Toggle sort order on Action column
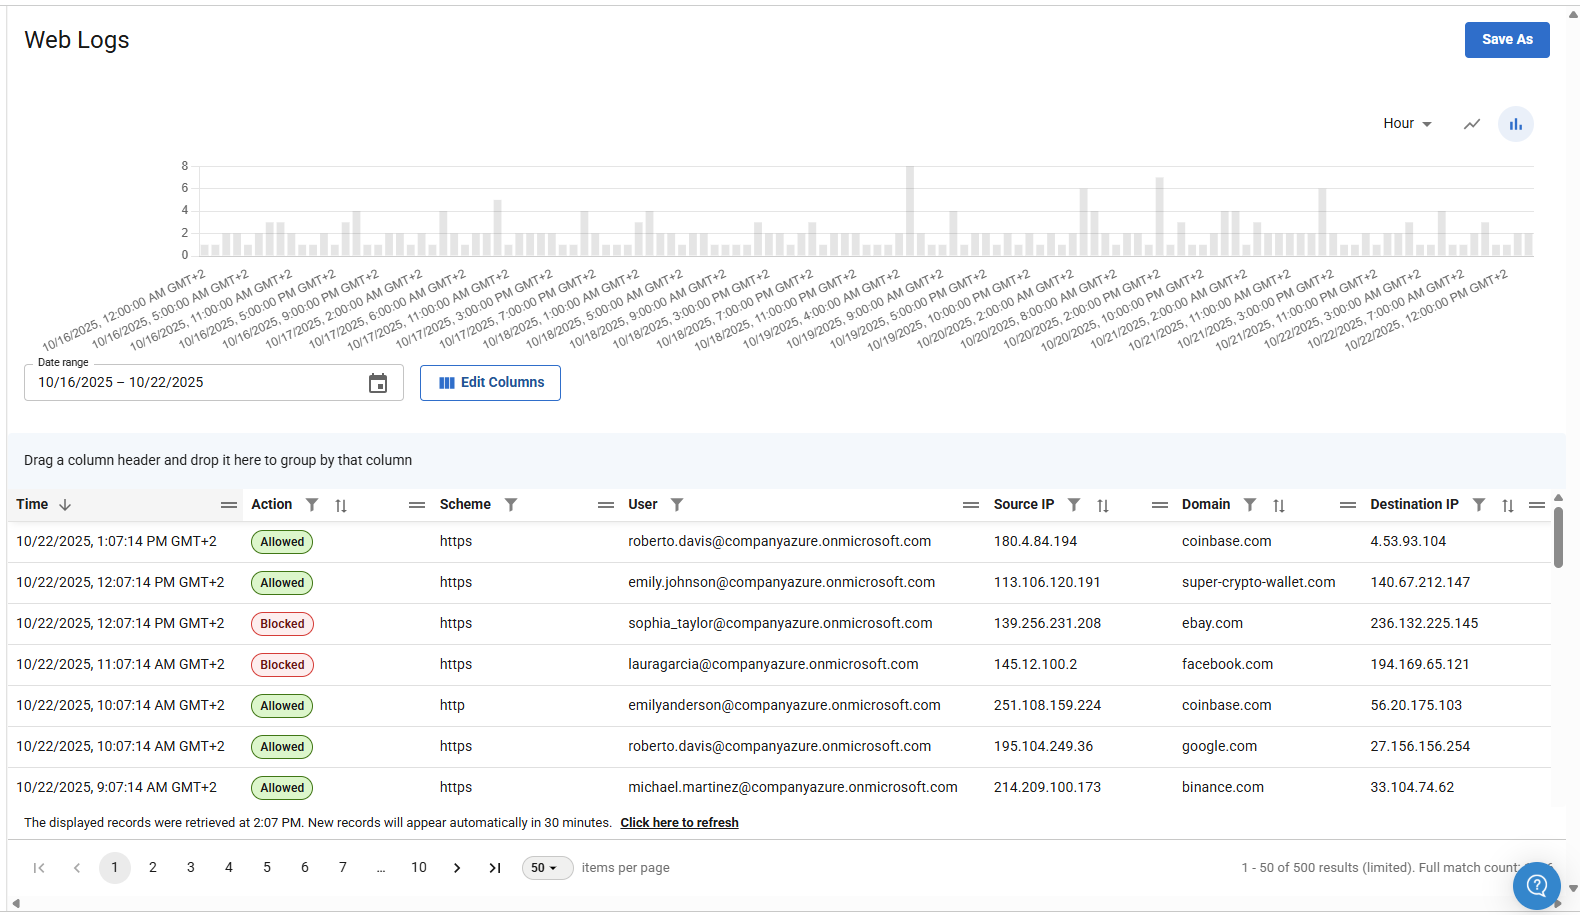 [341, 506]
